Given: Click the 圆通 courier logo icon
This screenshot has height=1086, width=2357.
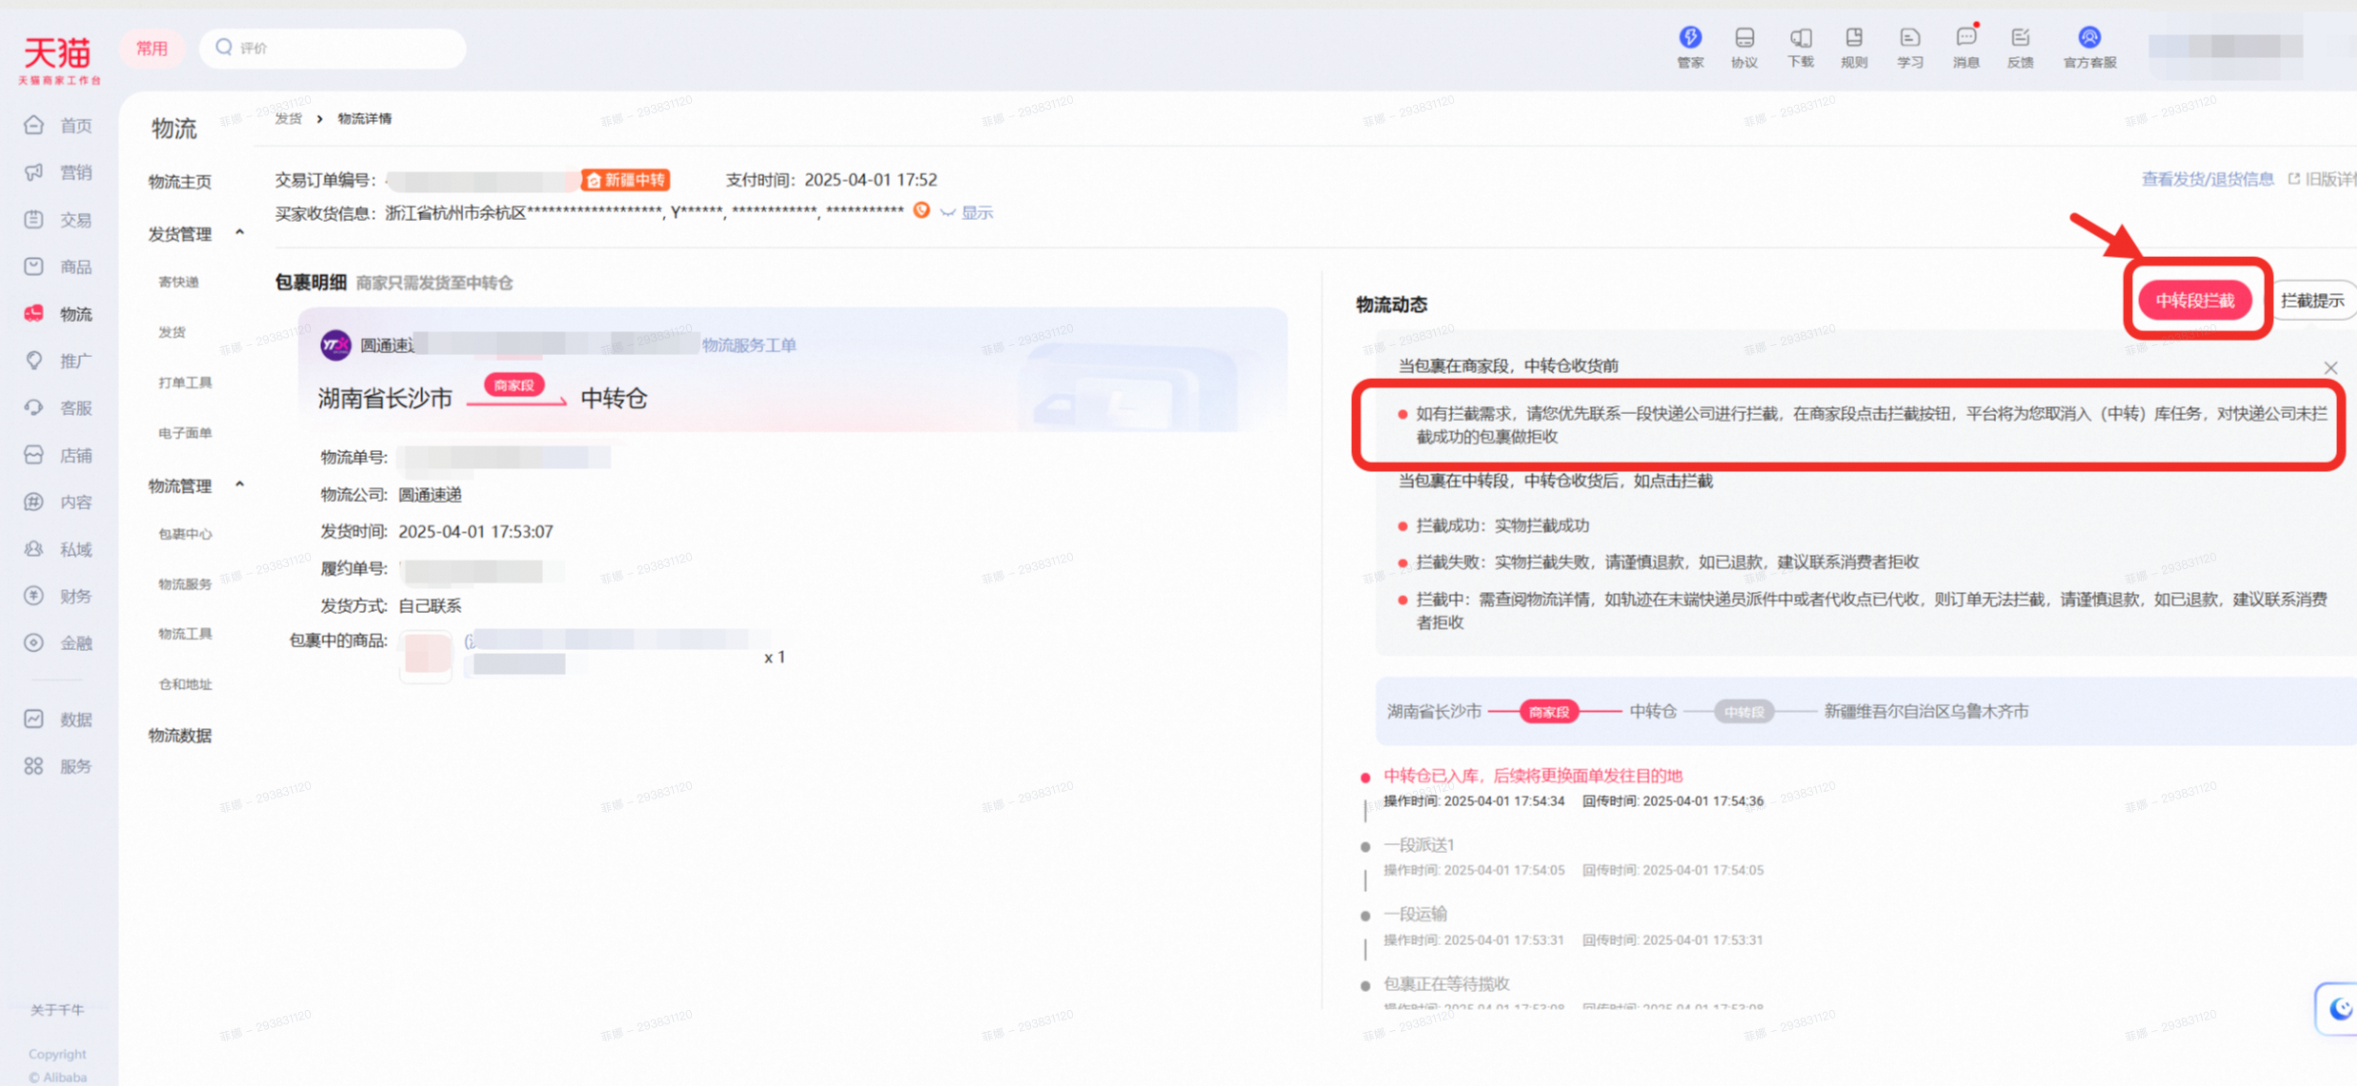Looking at the screenshot, I should pos(335,345).
